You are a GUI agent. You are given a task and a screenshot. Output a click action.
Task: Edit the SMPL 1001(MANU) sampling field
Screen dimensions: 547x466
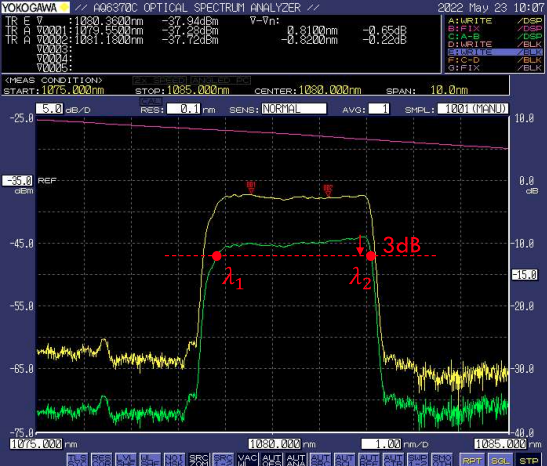pos(473,109)
